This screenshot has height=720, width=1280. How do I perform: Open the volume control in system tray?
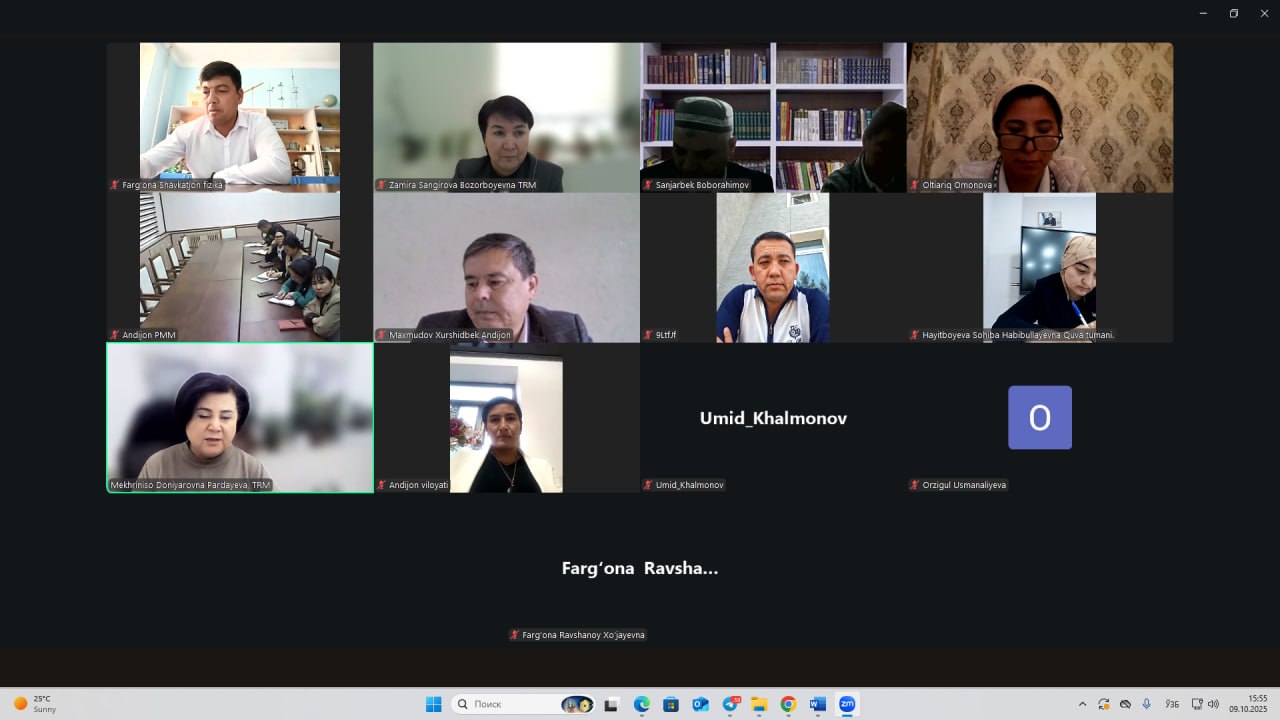(x=1214, y=704)
